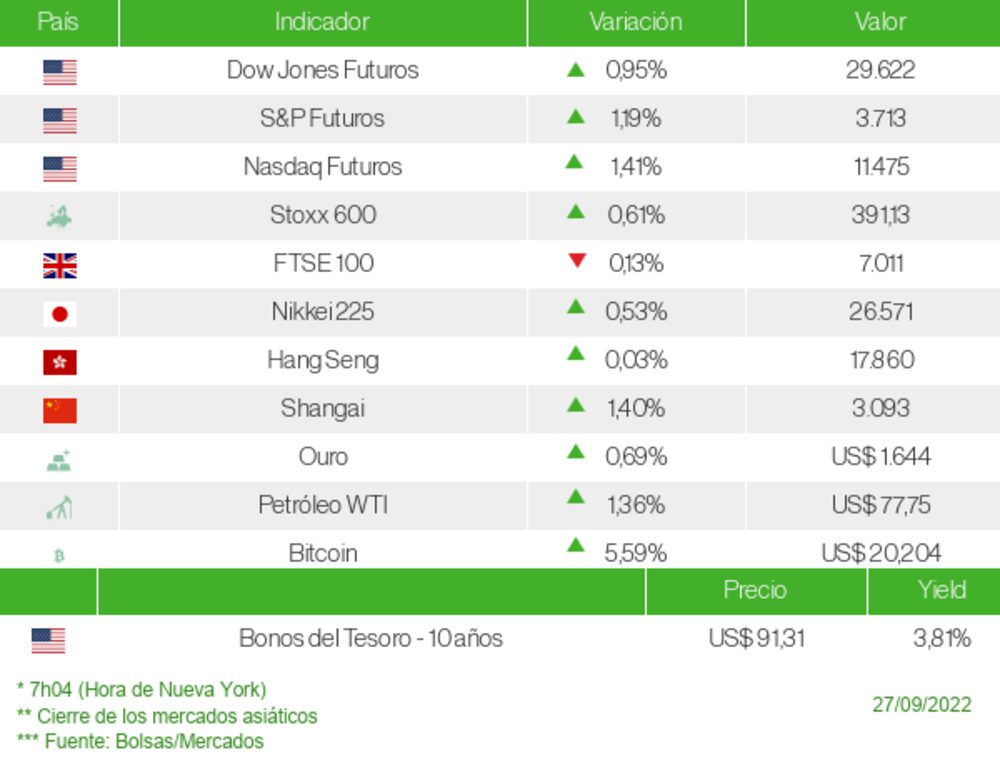
Task: Click the oil pump icon for Petróleo WTI
Action: tap(60, 508)
